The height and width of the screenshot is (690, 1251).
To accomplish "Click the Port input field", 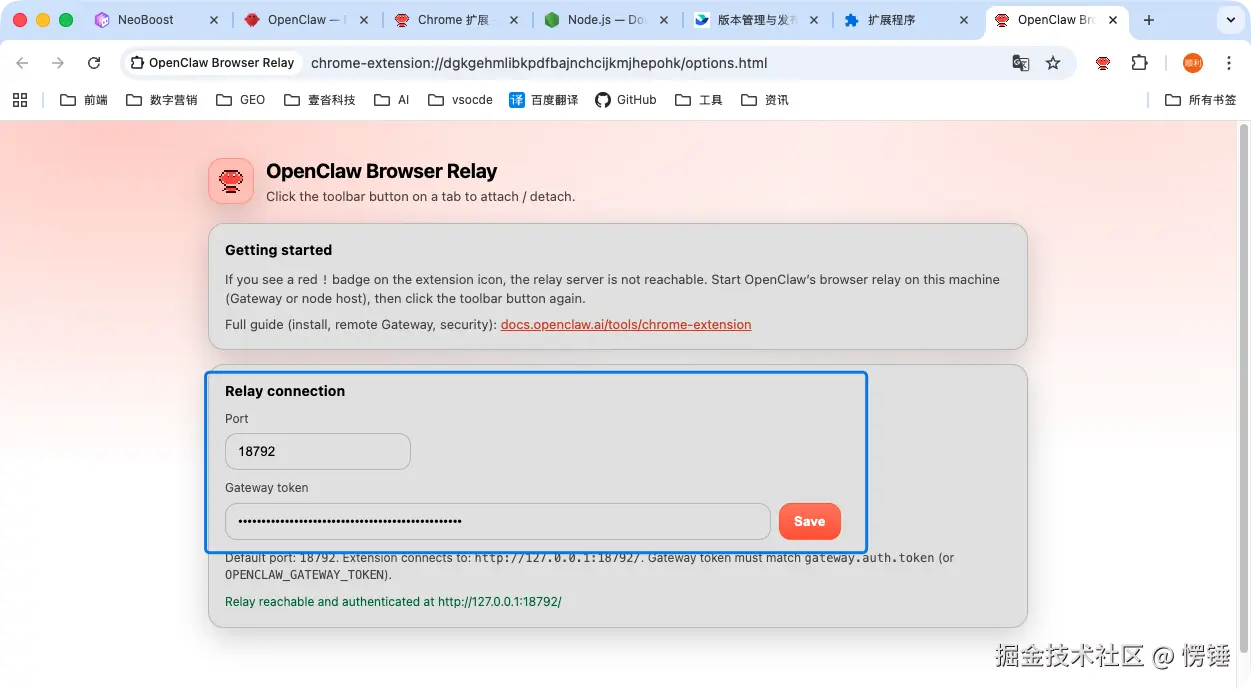I will pyautogui.click(x=318, y=451).
